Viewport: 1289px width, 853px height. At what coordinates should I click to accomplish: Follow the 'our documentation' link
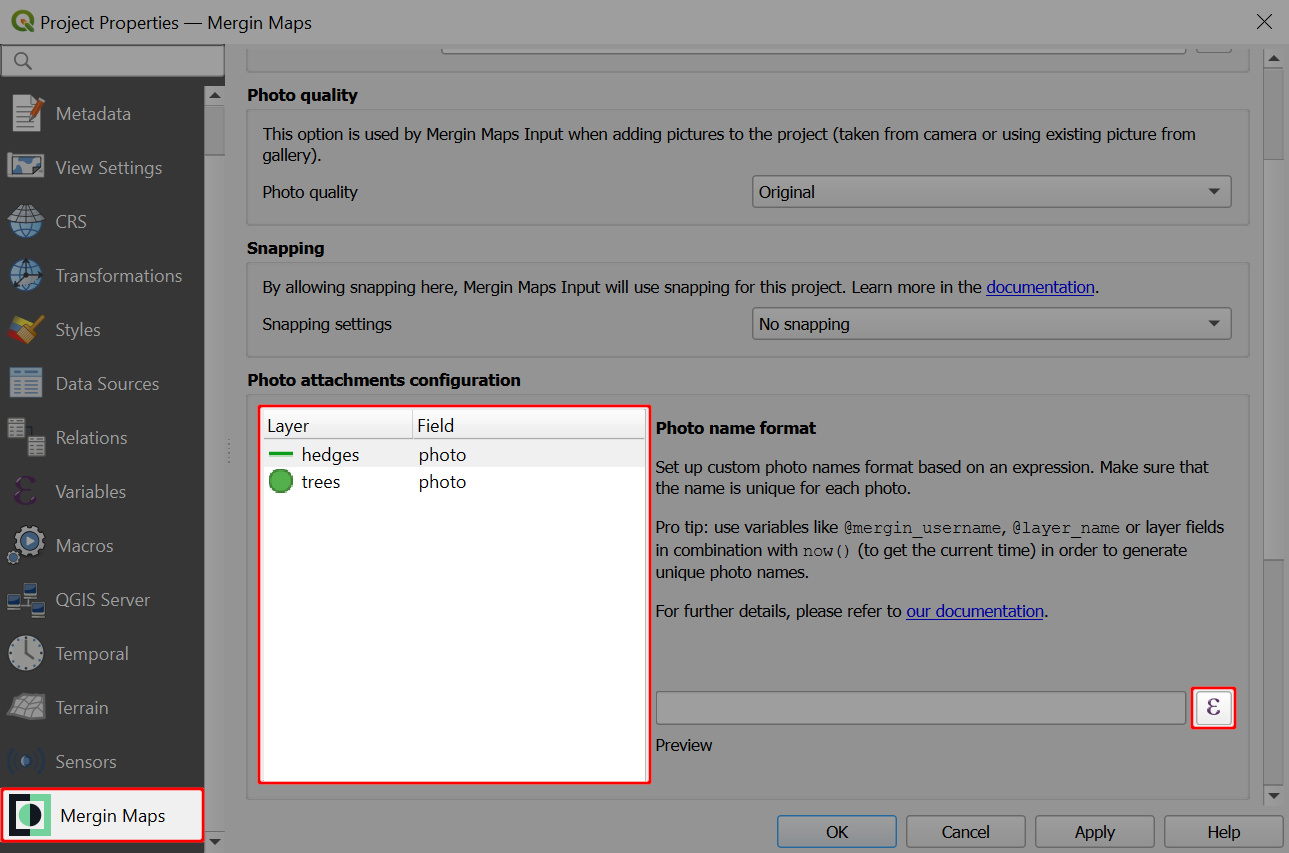click(x=975, y=611)
